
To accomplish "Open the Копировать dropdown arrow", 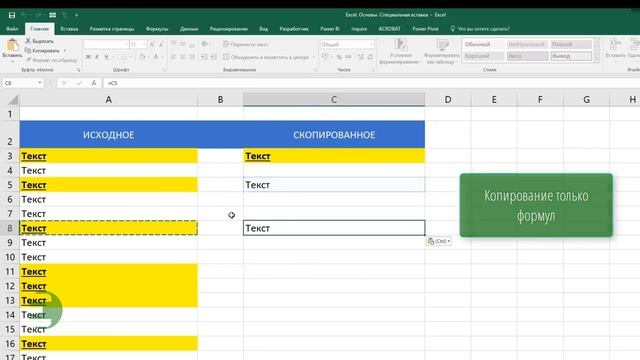I will tap(64, 51).
